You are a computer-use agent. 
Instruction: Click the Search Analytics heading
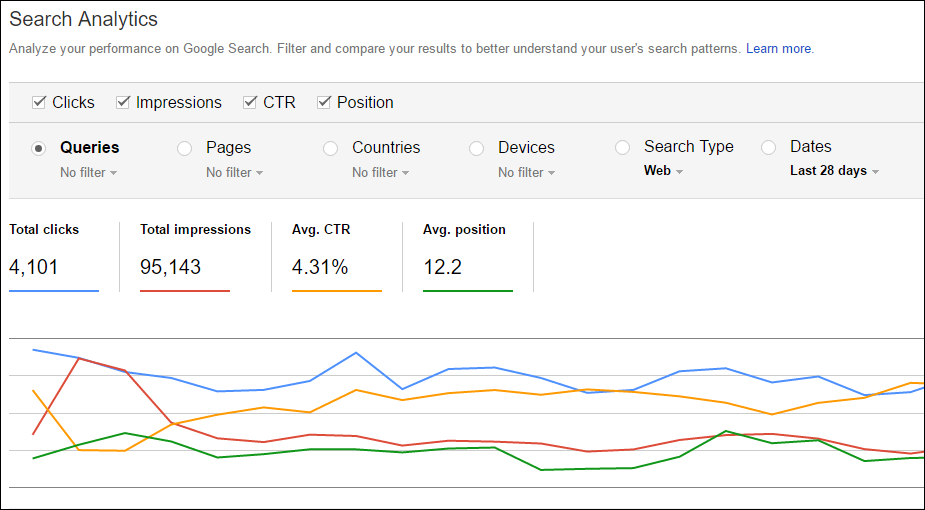pos(84,19)
